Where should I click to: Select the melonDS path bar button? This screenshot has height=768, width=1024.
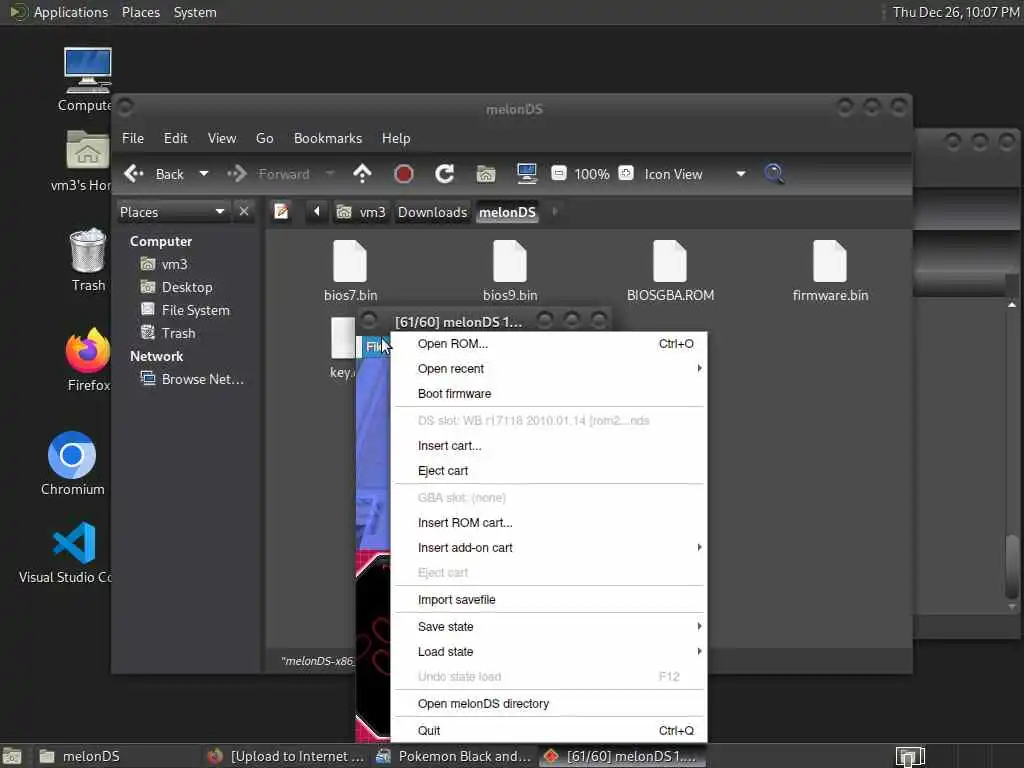(x=507, y=212)
